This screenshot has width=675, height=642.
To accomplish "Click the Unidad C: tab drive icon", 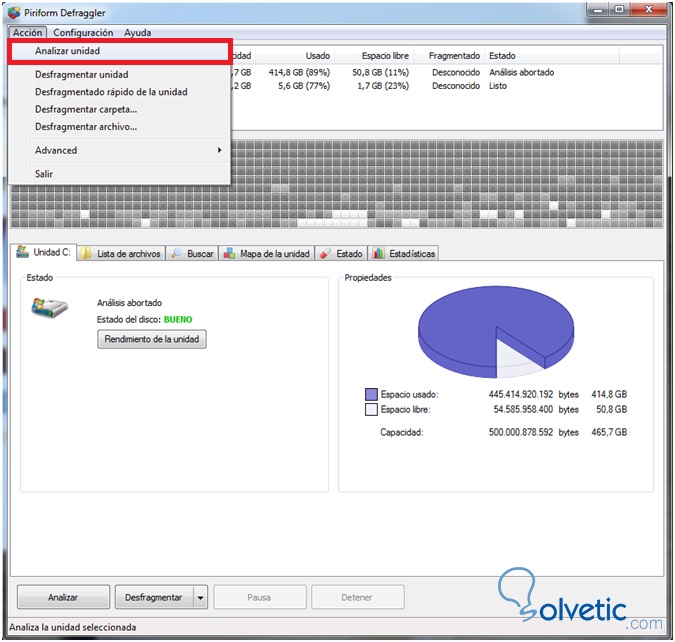I will [x=22, y=252].
